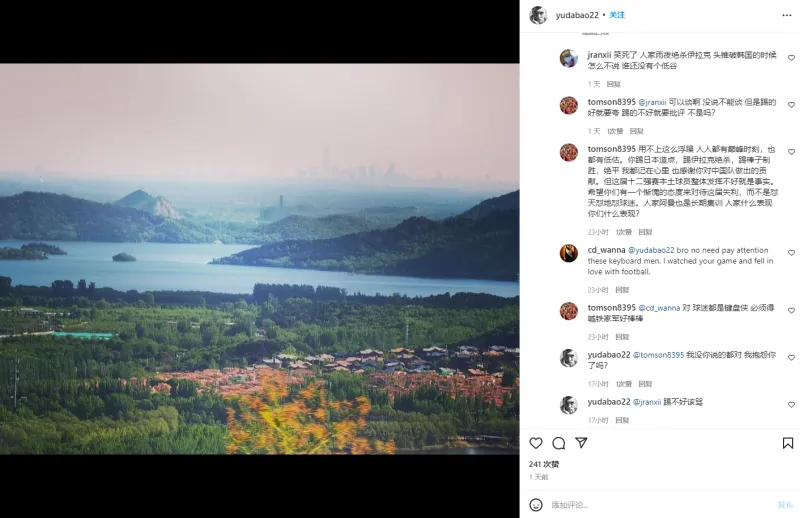800x518 pixels.
Task: Submit comment with the 发布 button
Action: [x=785, y=505]
